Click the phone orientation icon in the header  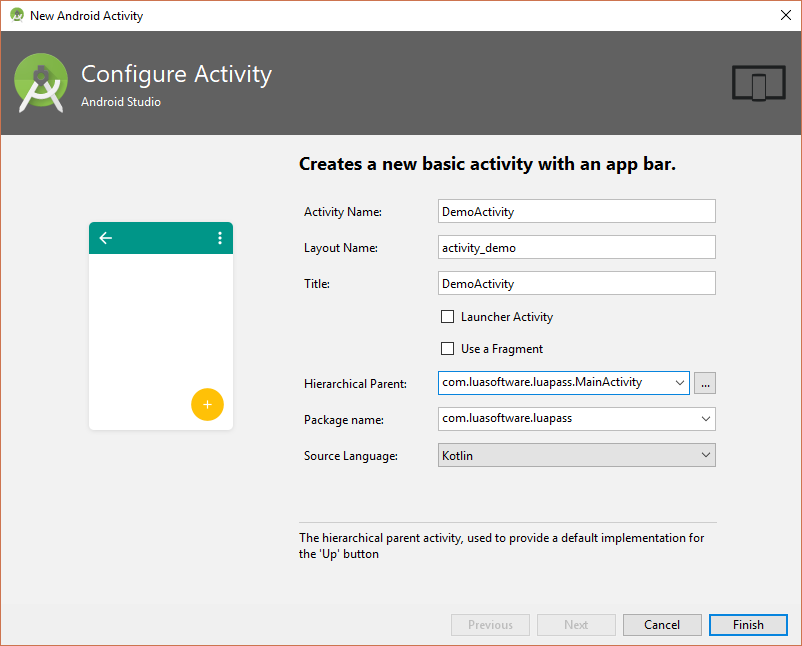758,83
